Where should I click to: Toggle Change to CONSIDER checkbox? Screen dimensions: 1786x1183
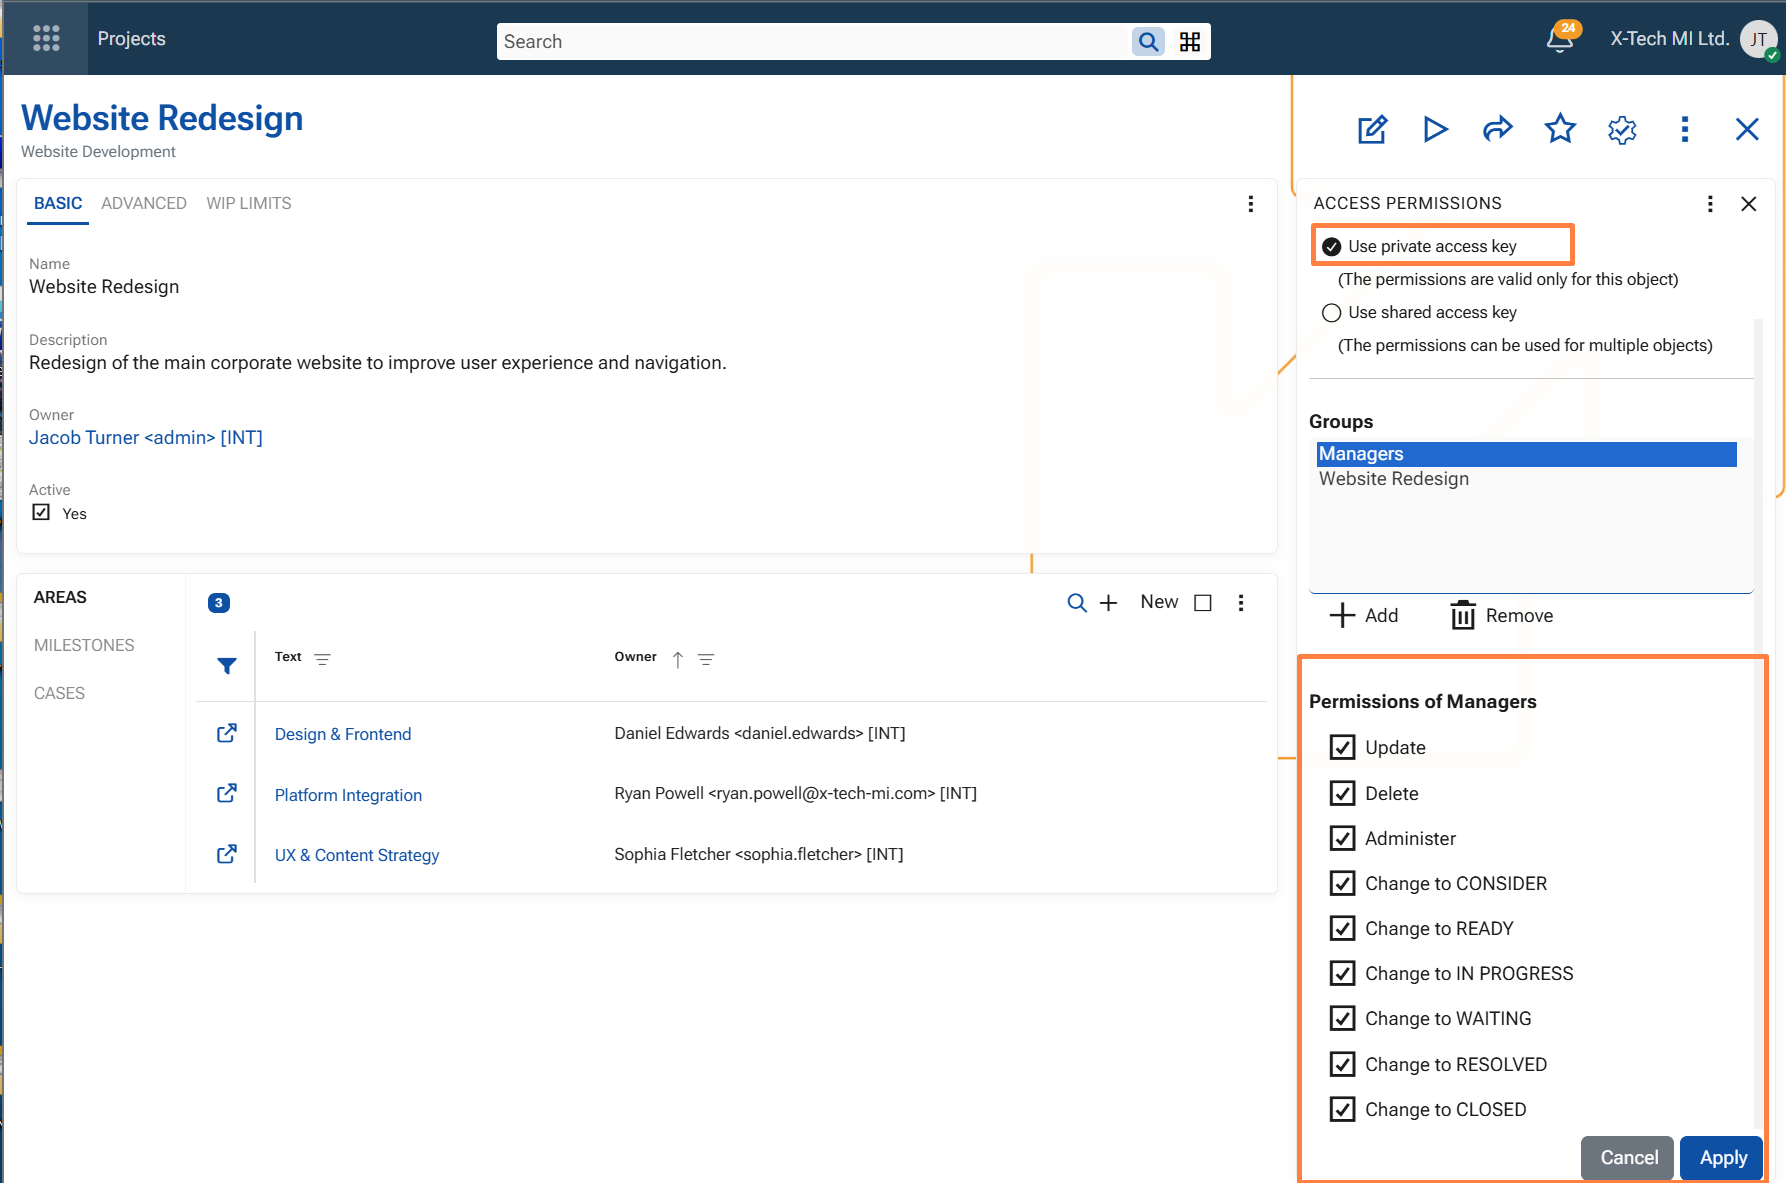(x=1342, y=883)
